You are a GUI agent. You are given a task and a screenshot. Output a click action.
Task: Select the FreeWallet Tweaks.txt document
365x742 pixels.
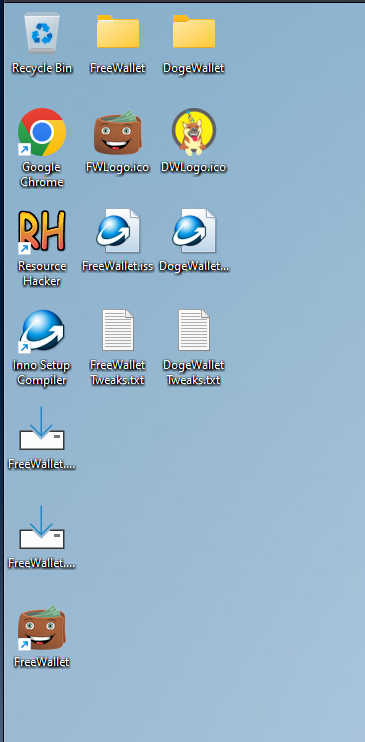[118, 330]
